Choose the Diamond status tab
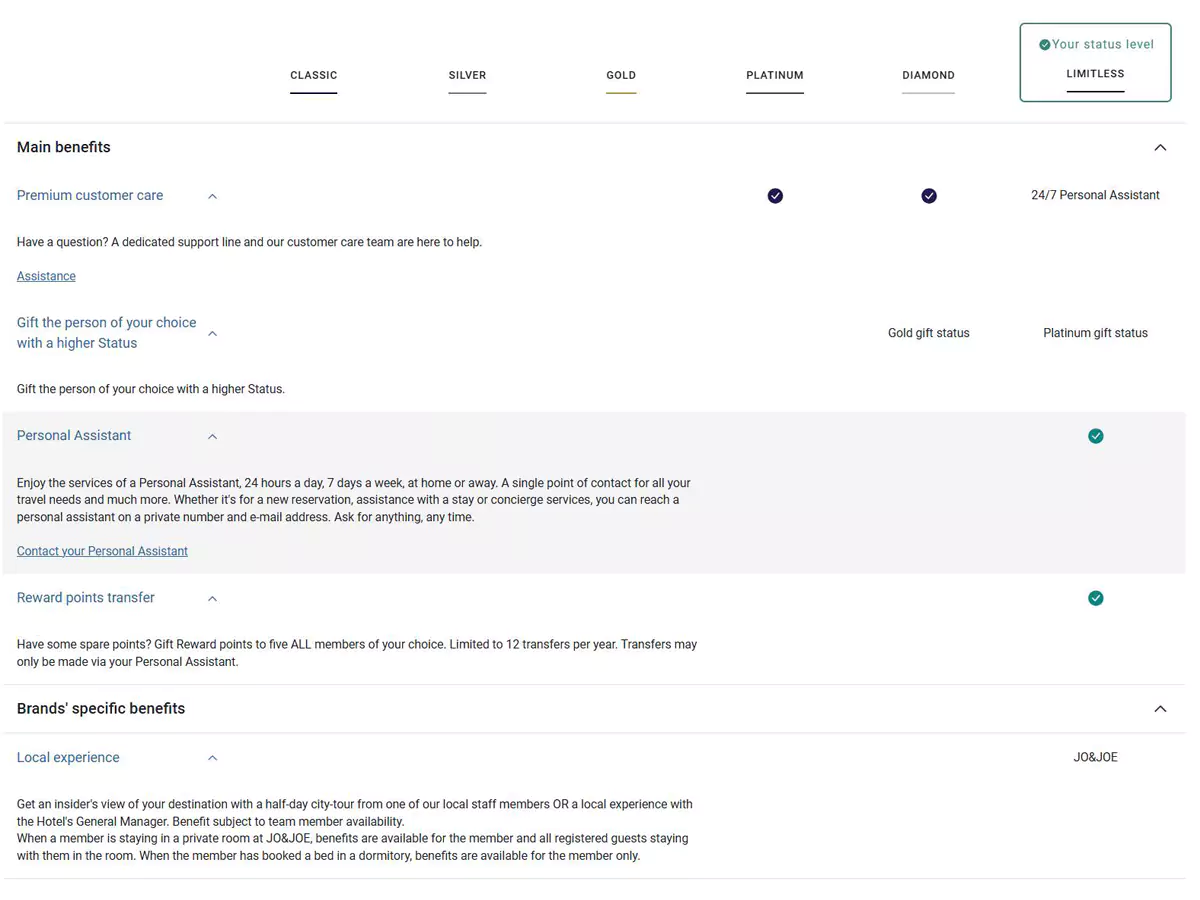Image resolution: width=1200 pixels, height=900 pixels. [x=928, y=75]
